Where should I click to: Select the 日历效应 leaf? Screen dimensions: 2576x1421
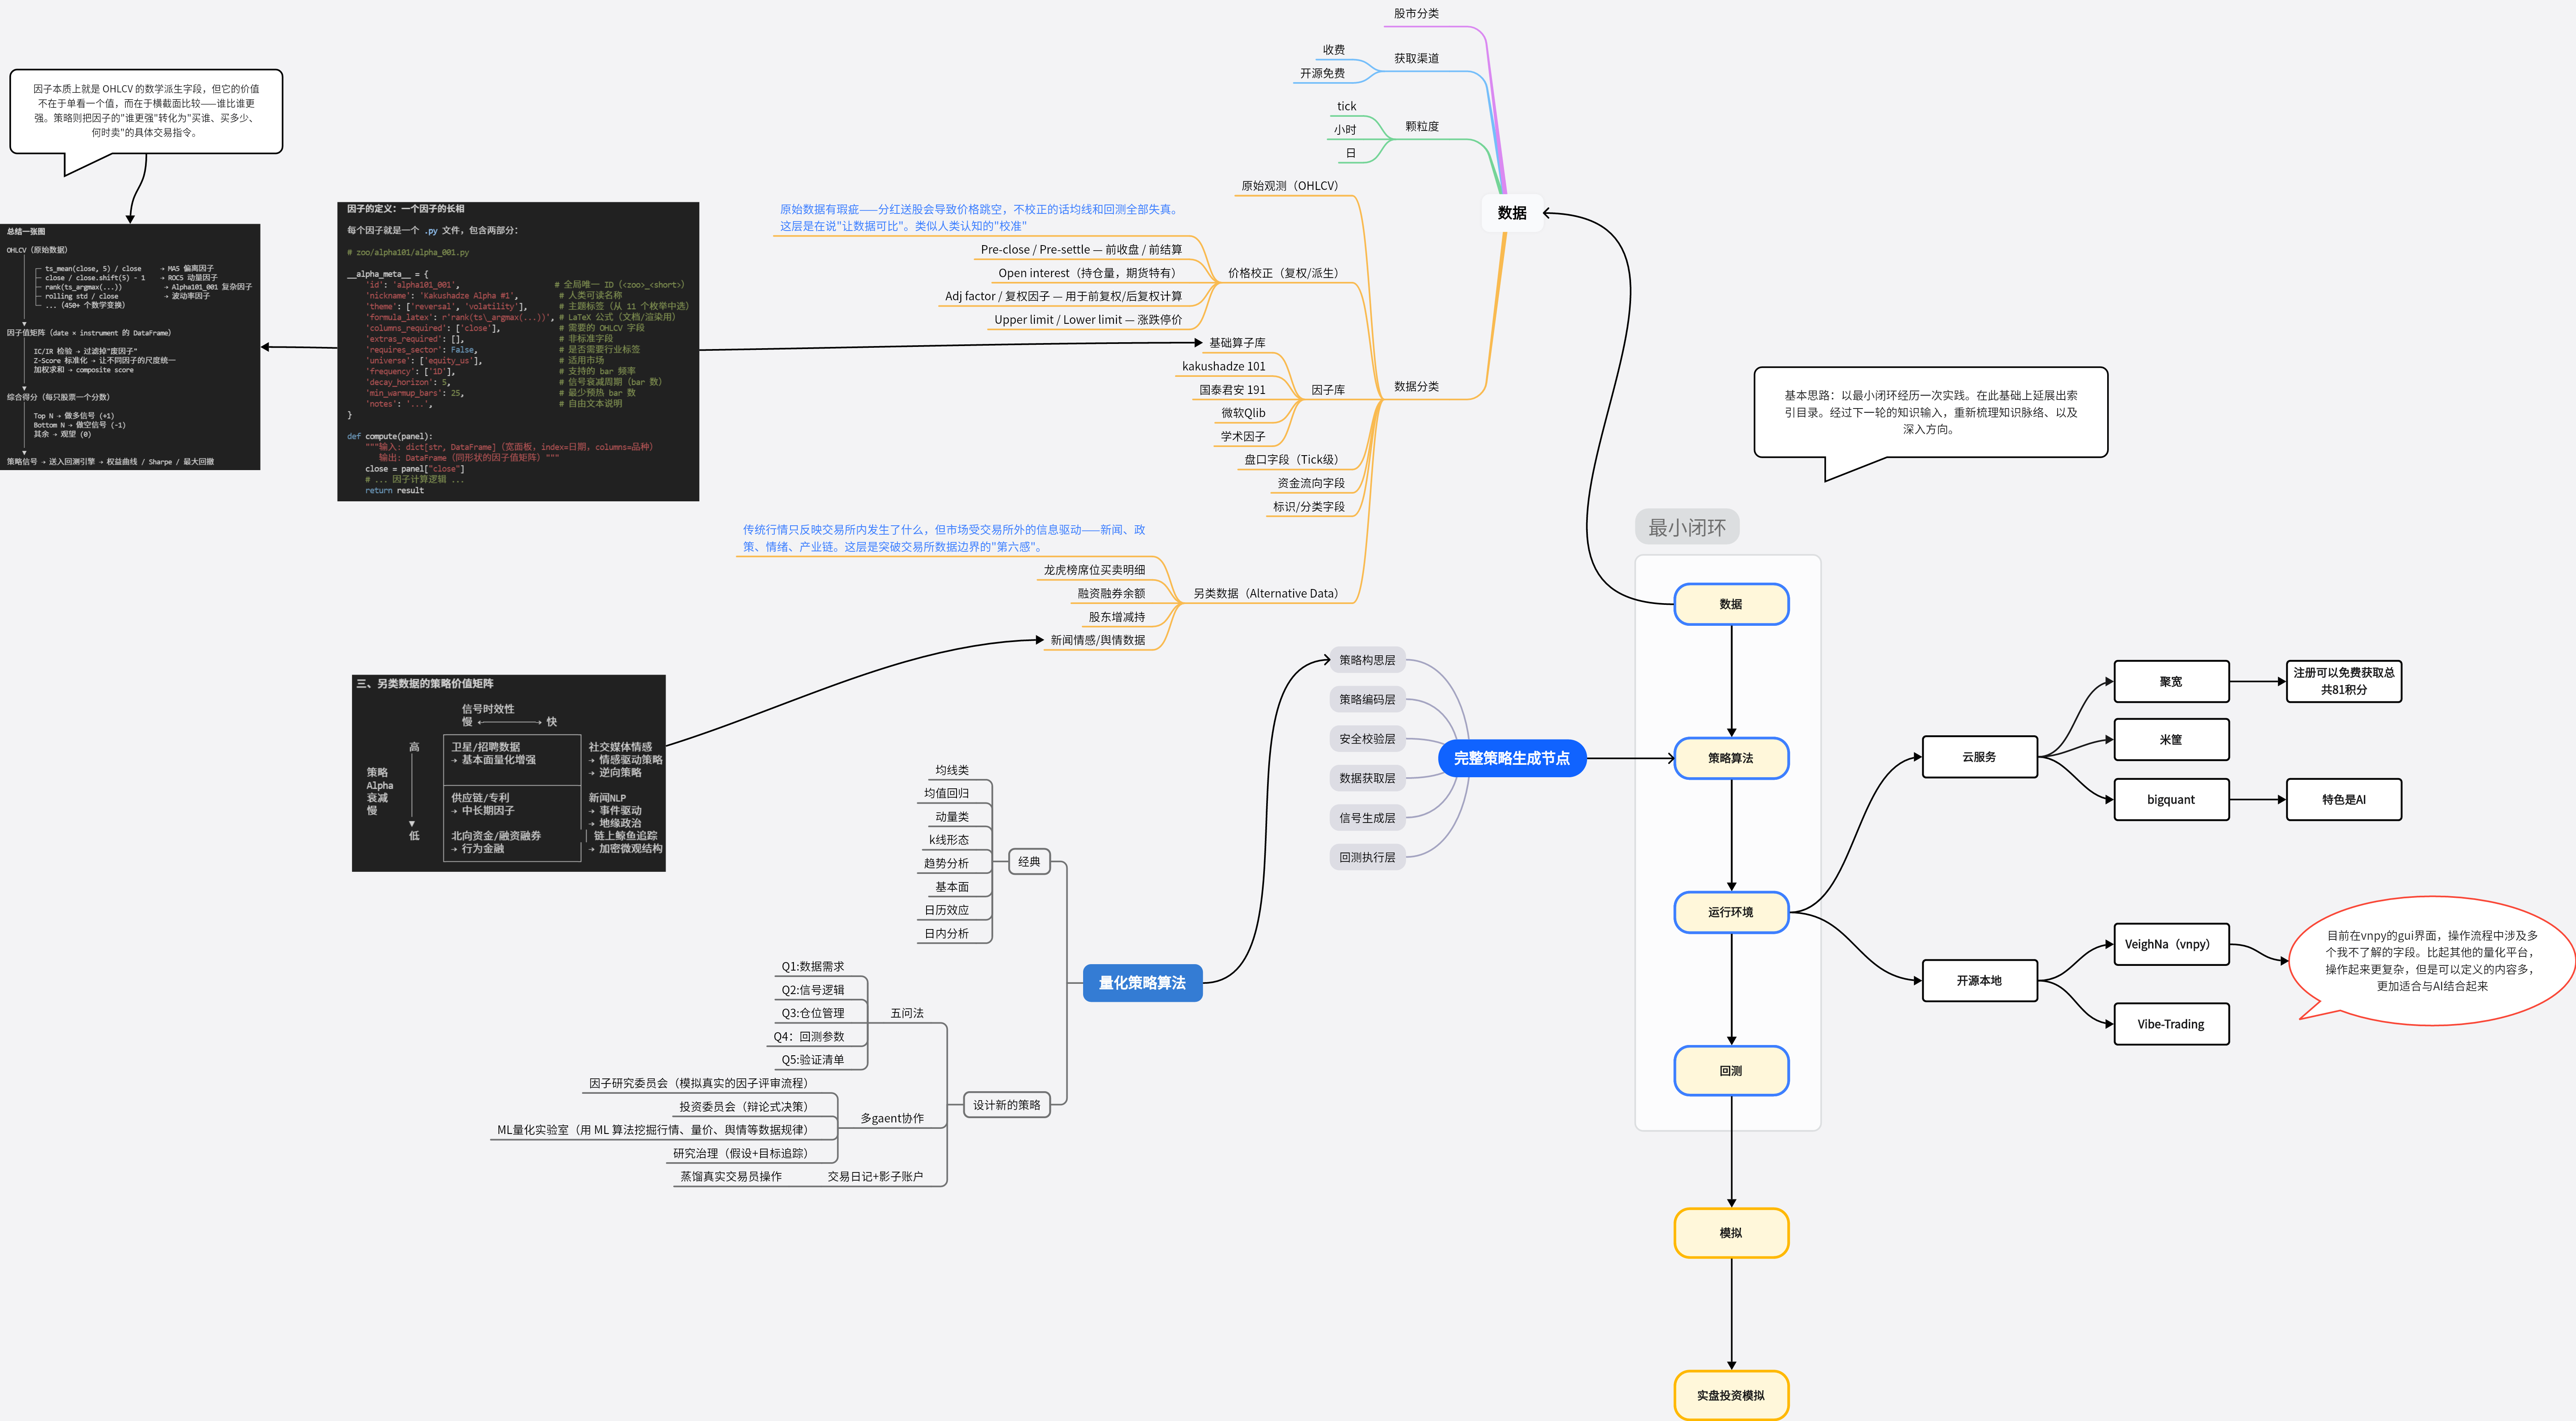pos(946,910)
